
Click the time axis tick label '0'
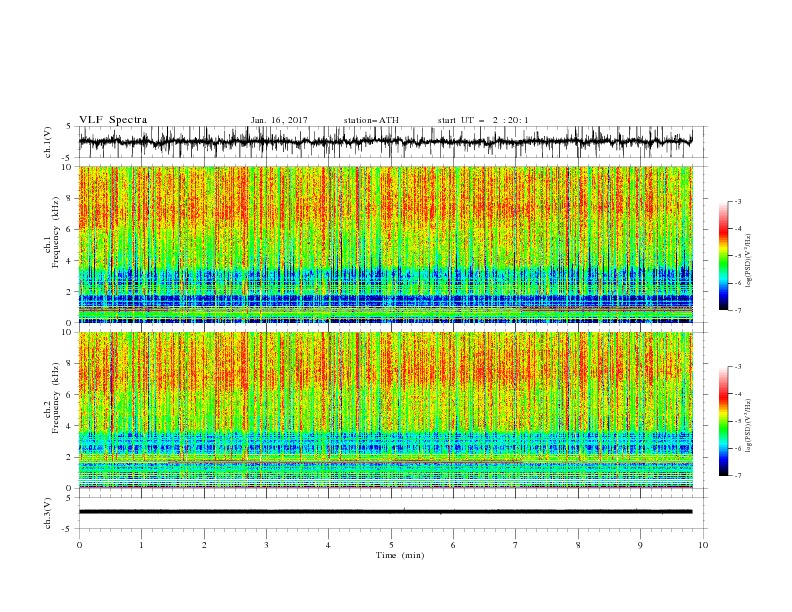(79, 545)
